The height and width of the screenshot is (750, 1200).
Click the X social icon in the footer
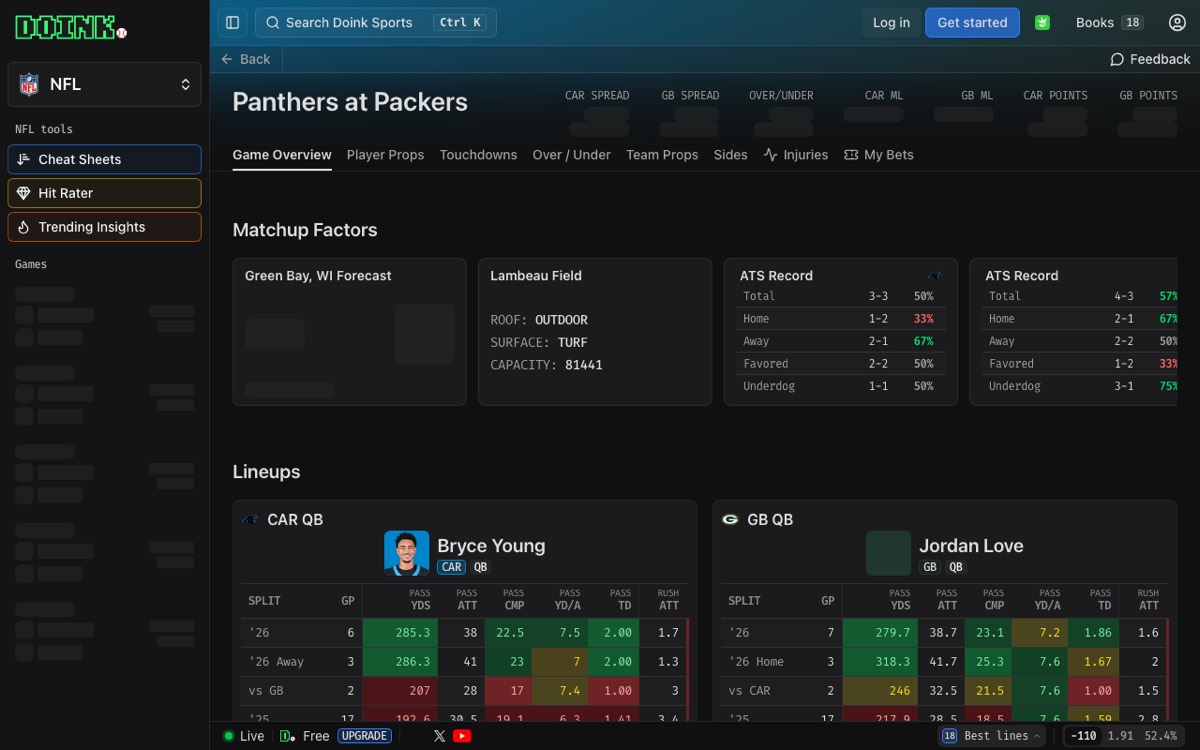439,736
